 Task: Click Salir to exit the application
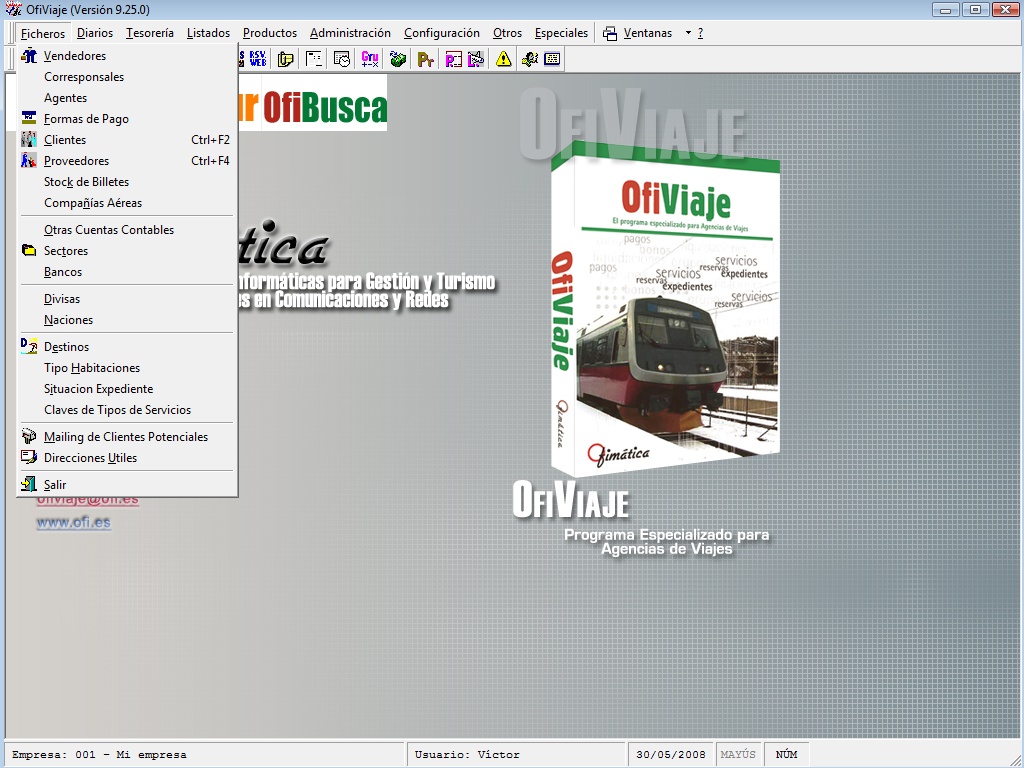55,485
